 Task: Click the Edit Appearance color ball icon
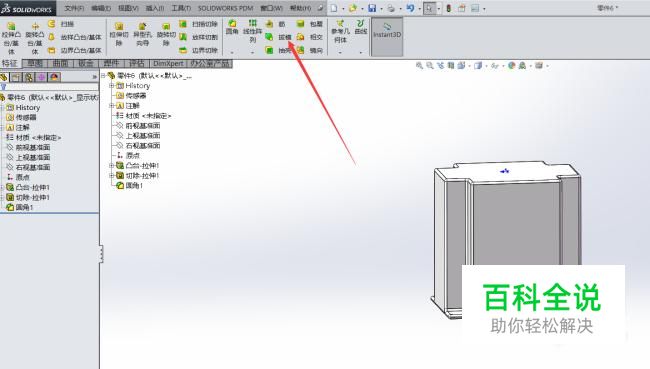[x=512, y=66]
